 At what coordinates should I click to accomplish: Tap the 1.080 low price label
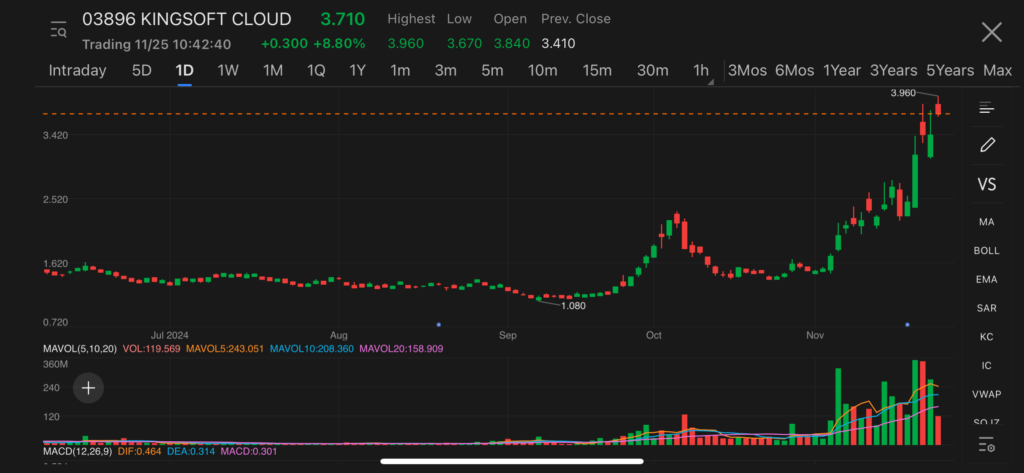(573, 305)
